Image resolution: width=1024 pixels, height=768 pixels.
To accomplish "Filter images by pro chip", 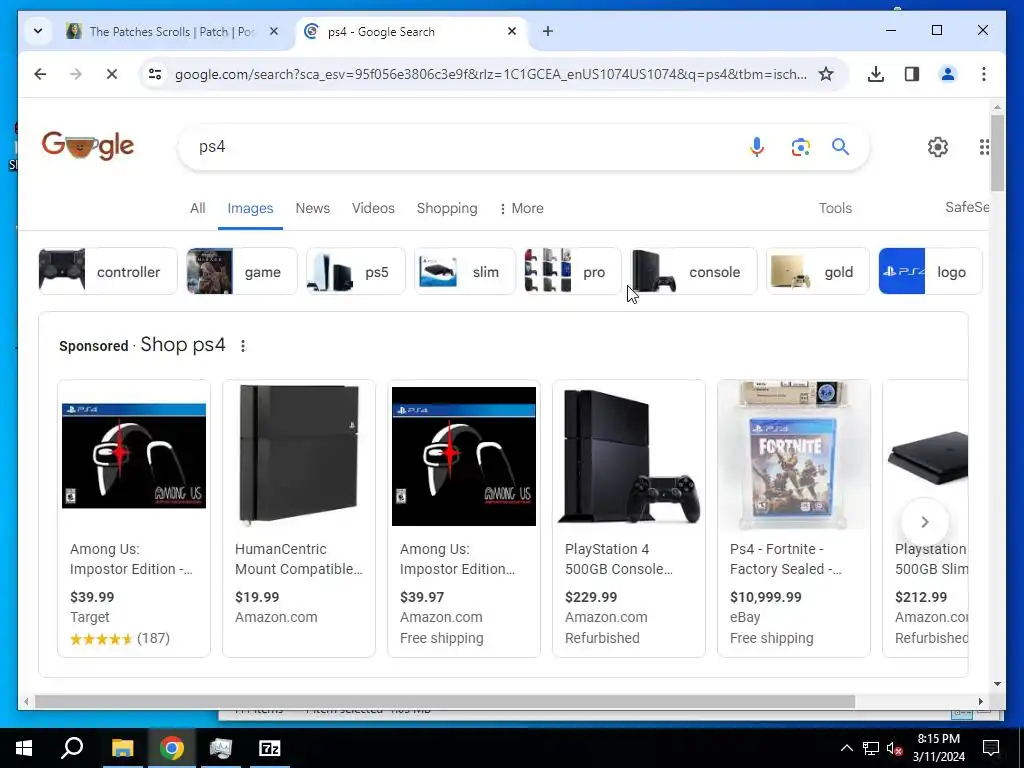I will [x=573, y=271].
